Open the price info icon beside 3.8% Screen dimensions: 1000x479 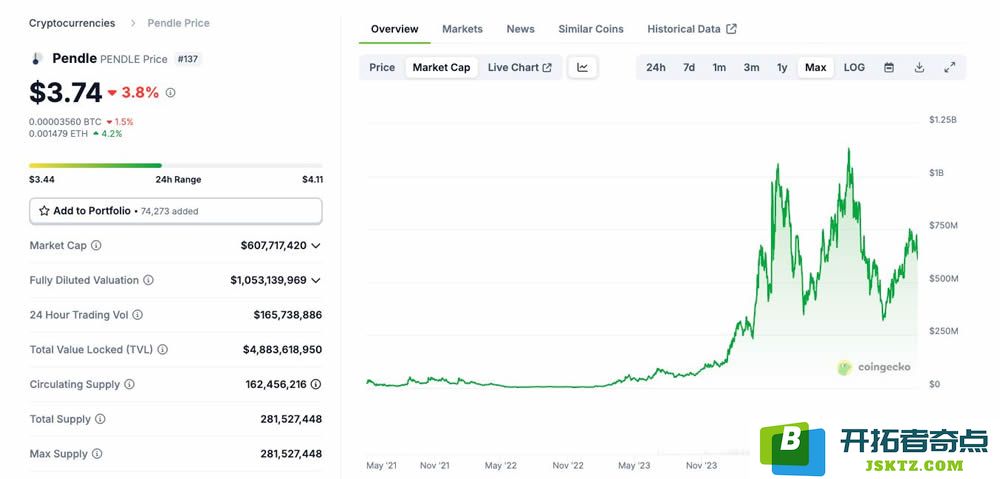tap(170, 92)
